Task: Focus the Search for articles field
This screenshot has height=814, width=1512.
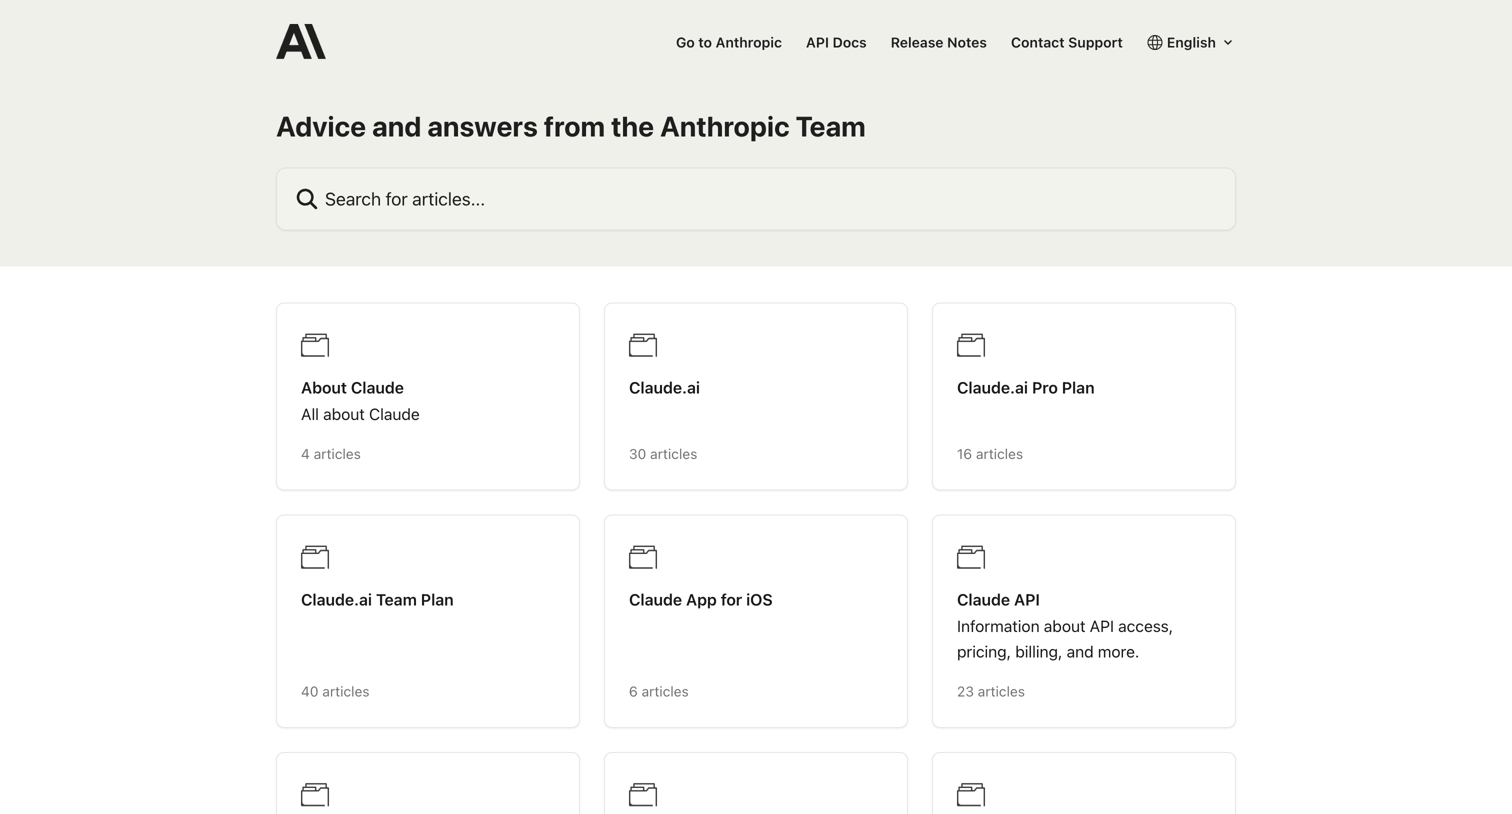Action: coord(756,199)
